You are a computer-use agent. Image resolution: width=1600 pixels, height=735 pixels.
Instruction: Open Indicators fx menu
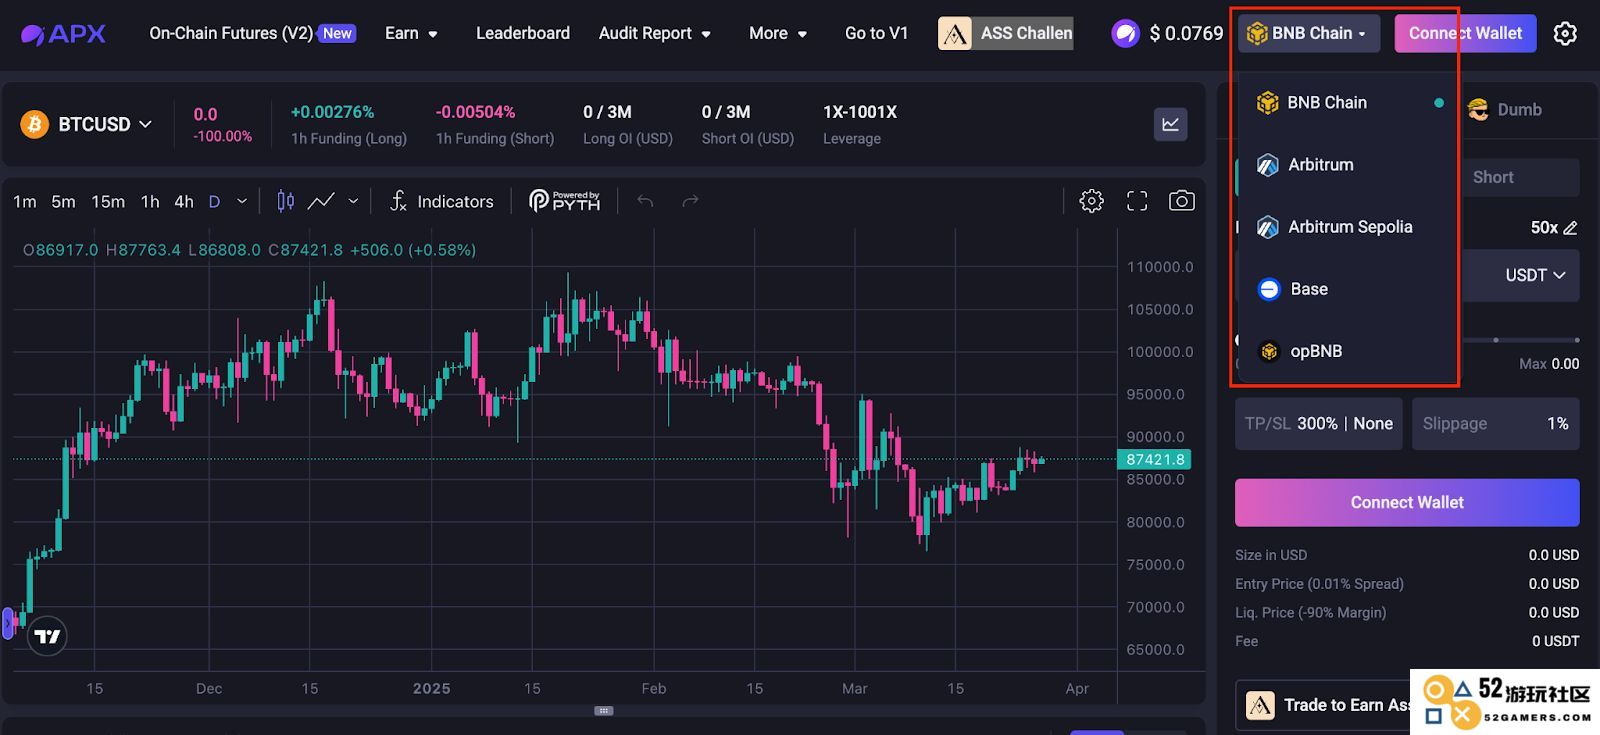point(441,201)
